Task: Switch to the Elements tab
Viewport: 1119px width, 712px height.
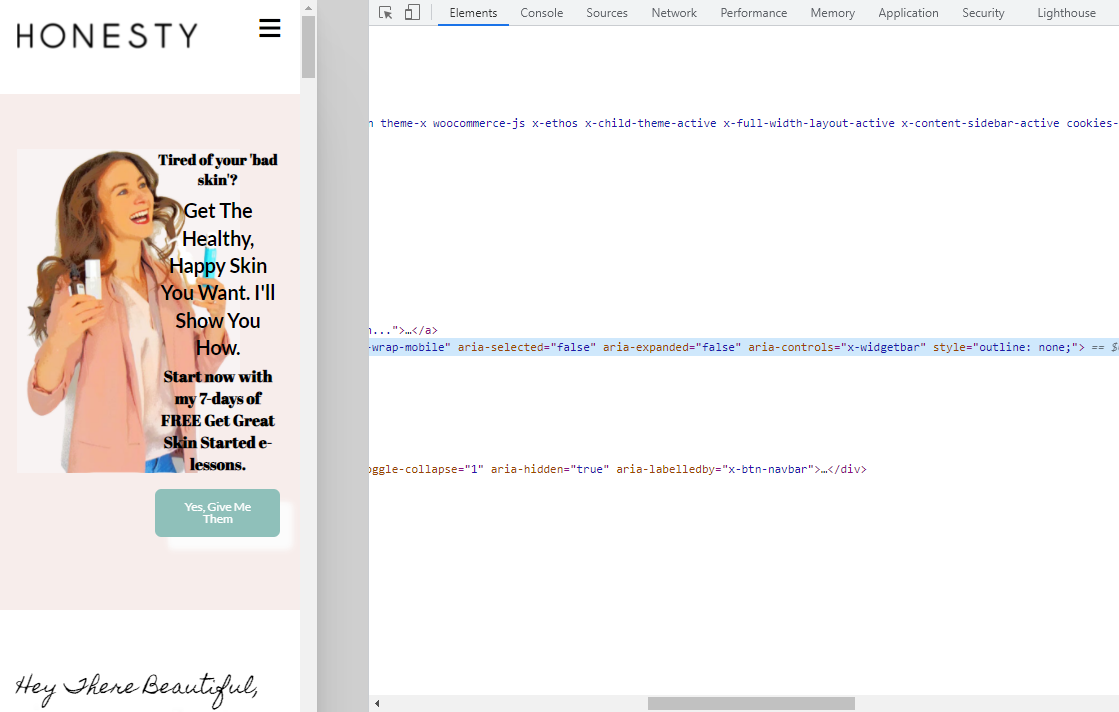Action: click(x=473, y=13)
